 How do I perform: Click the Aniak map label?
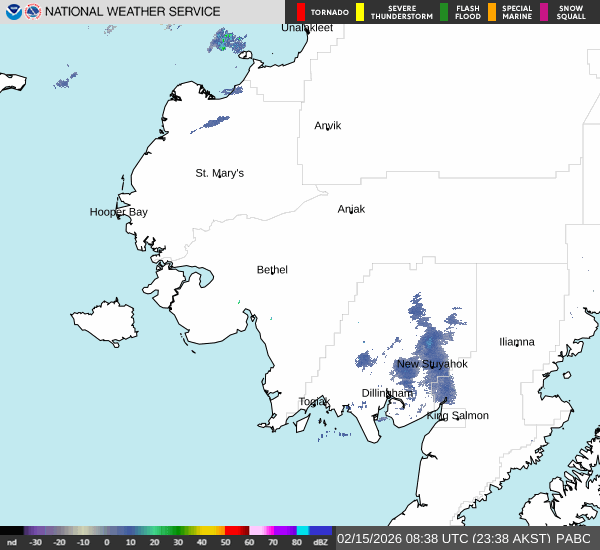pos(351,209)
